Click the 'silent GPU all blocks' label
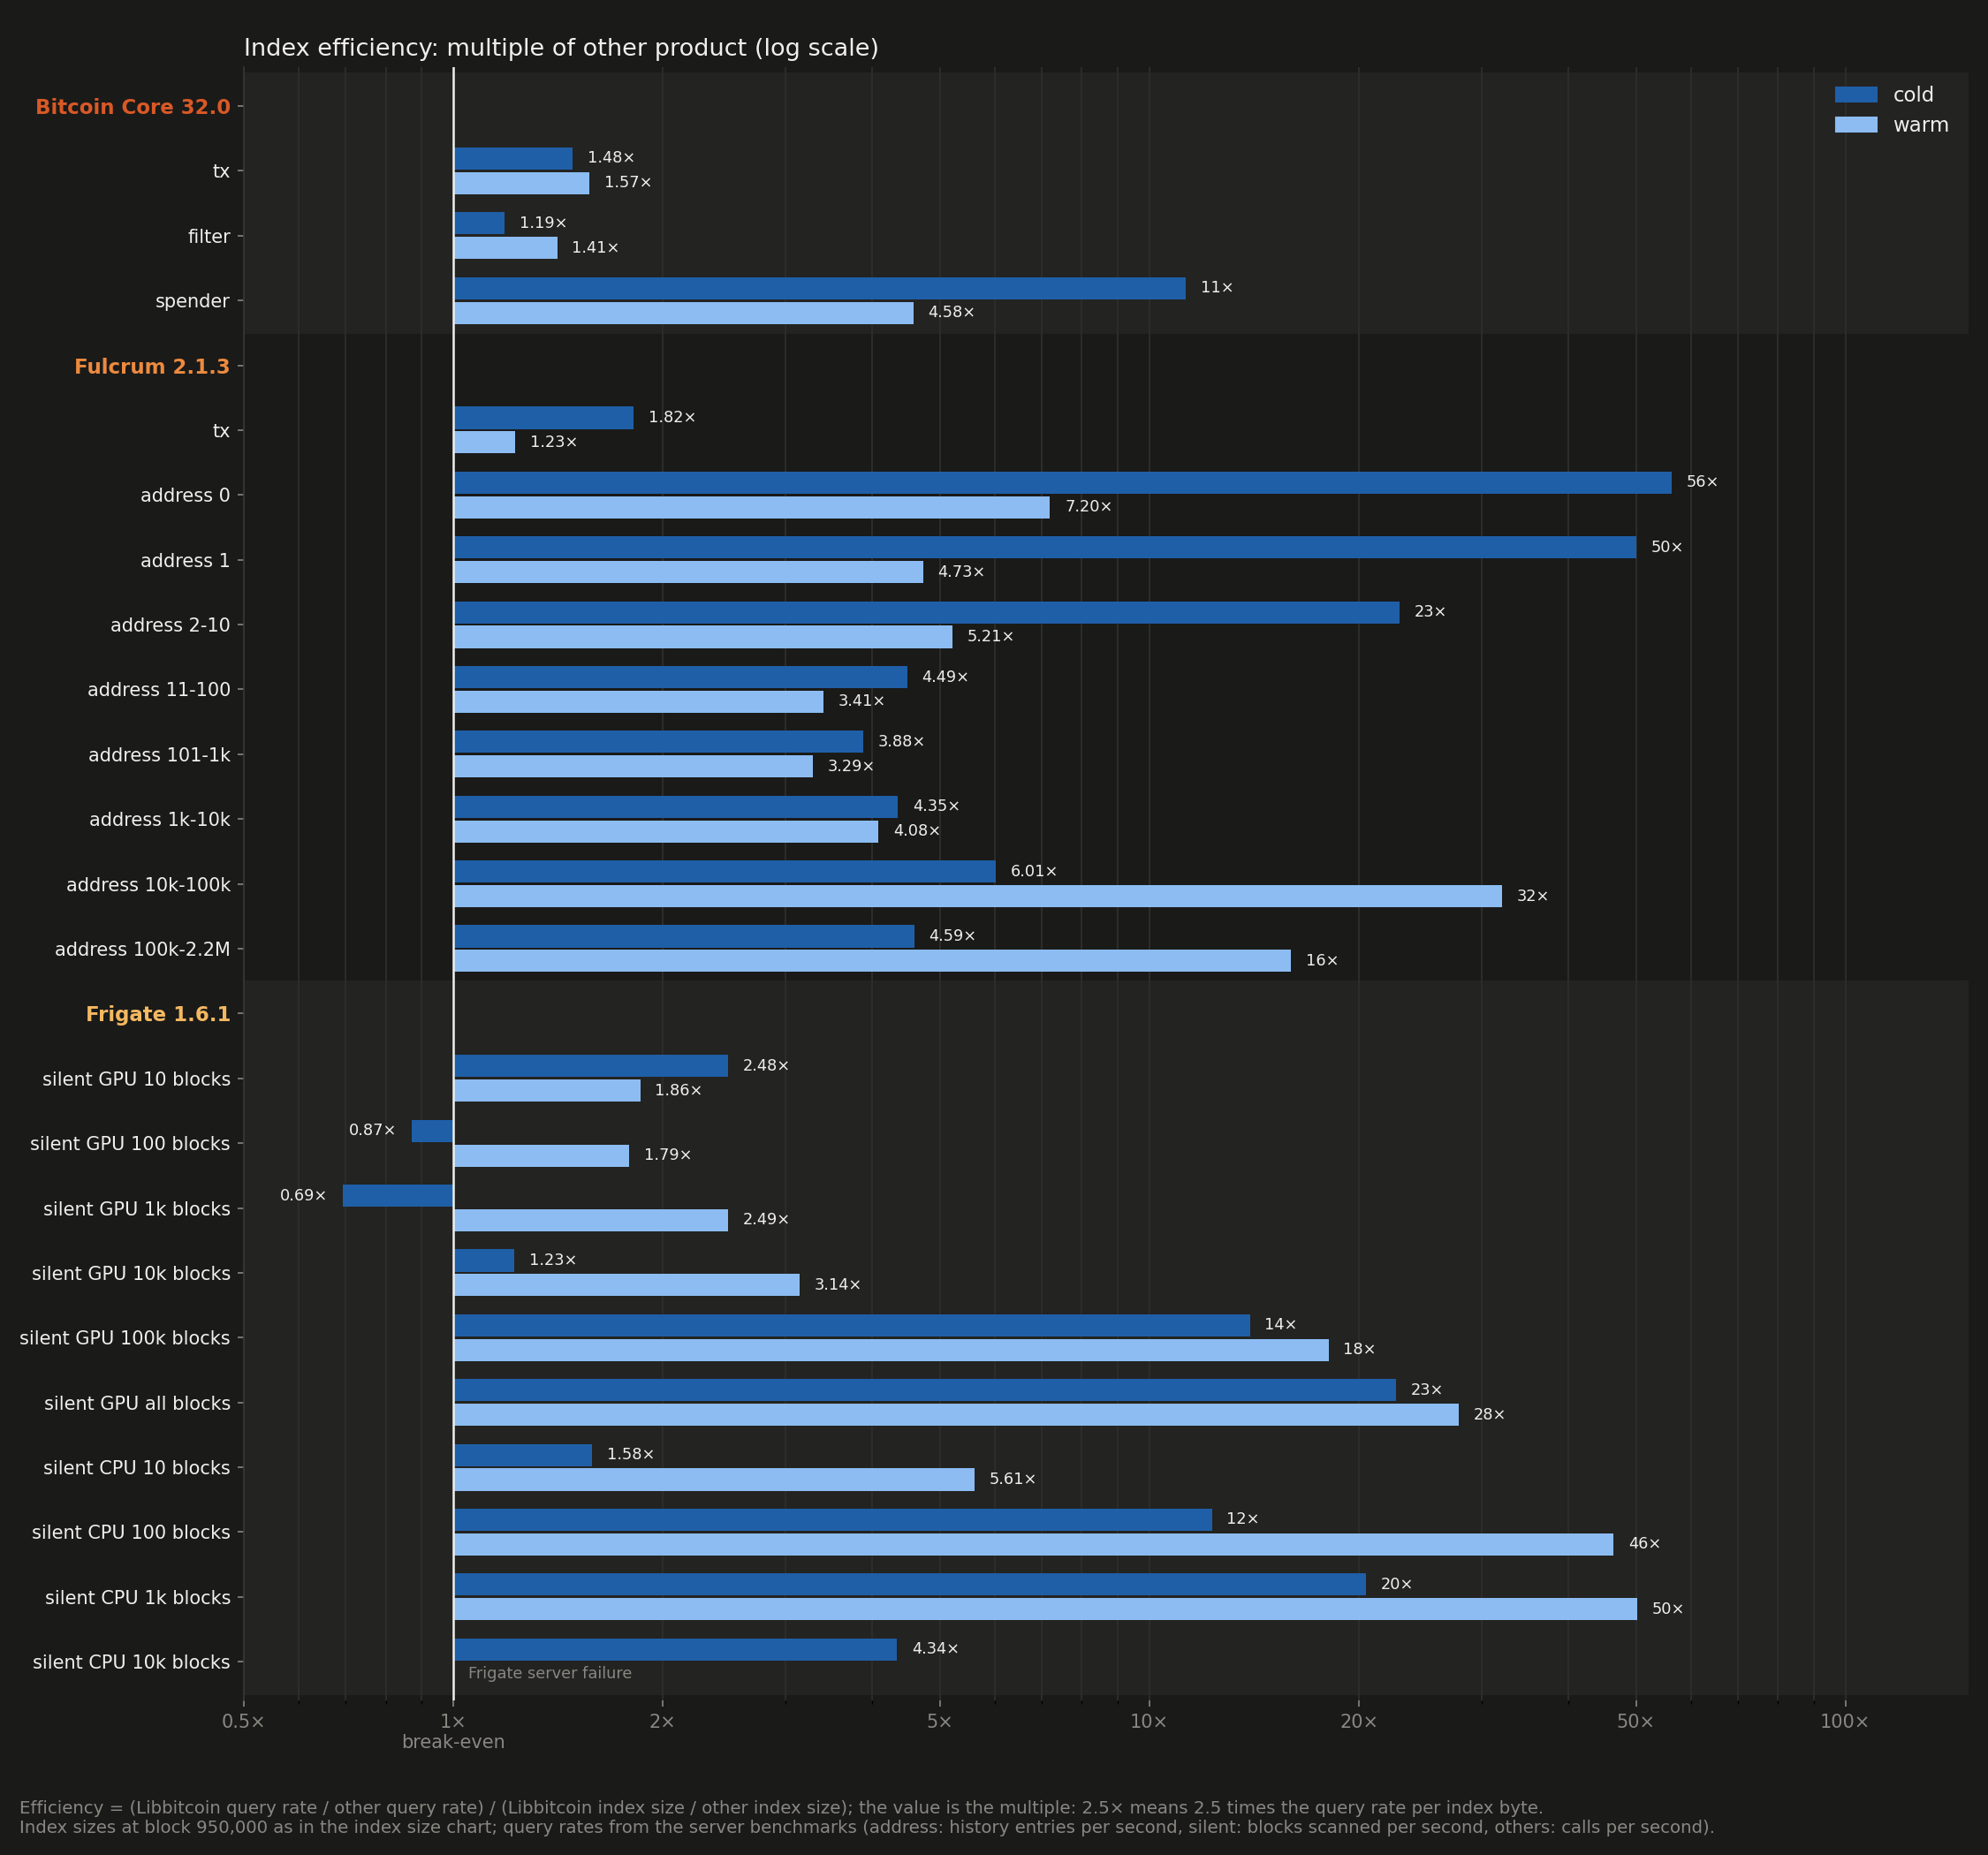Viewport: 1988px width, 1855px height. pyautogui.click(x=137, y=1403)
